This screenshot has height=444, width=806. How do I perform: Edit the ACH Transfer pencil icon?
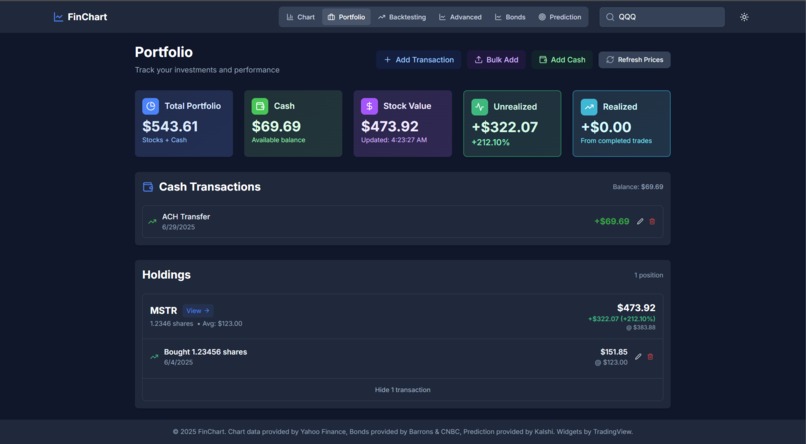[640, 221]
